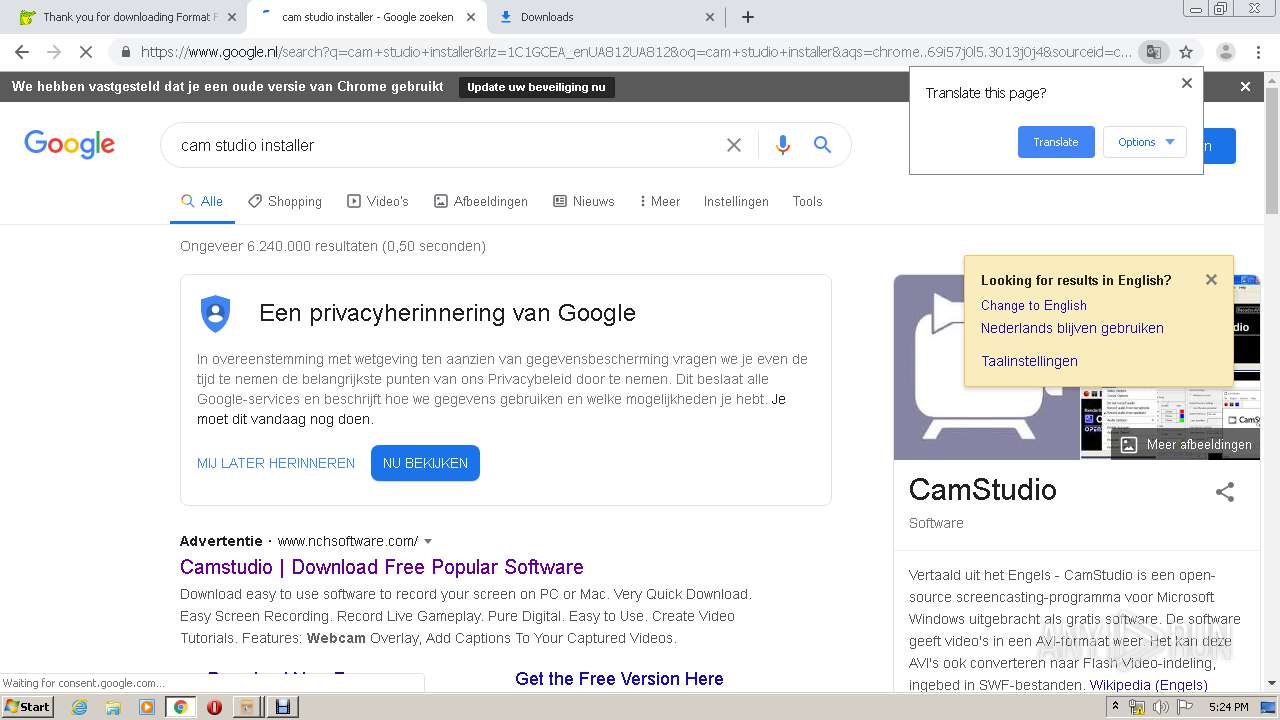This screenshot has width=1280, height=720.
Task: Switch to the 'Thank you for downloading Format' tab
Action: [x=130, y=17]
